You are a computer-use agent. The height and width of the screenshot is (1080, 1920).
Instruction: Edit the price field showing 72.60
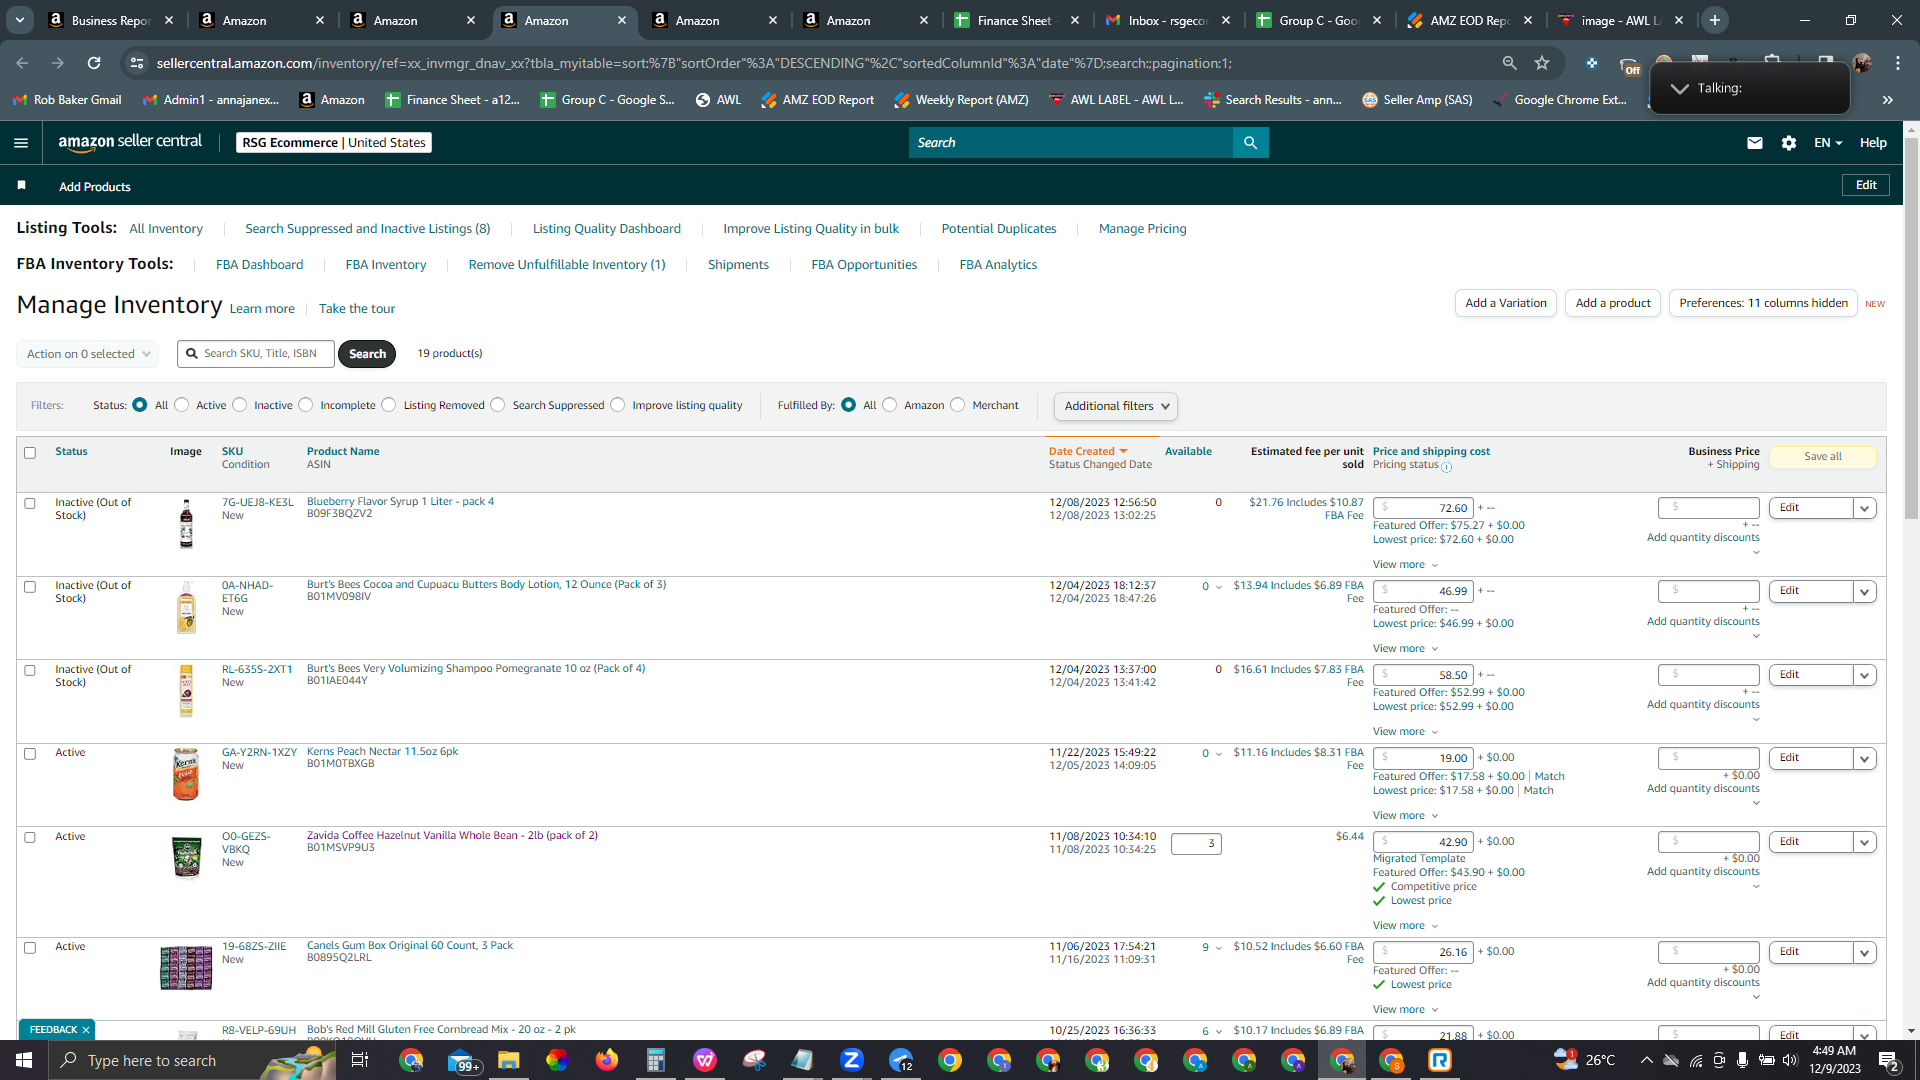tap(1423, 508)
